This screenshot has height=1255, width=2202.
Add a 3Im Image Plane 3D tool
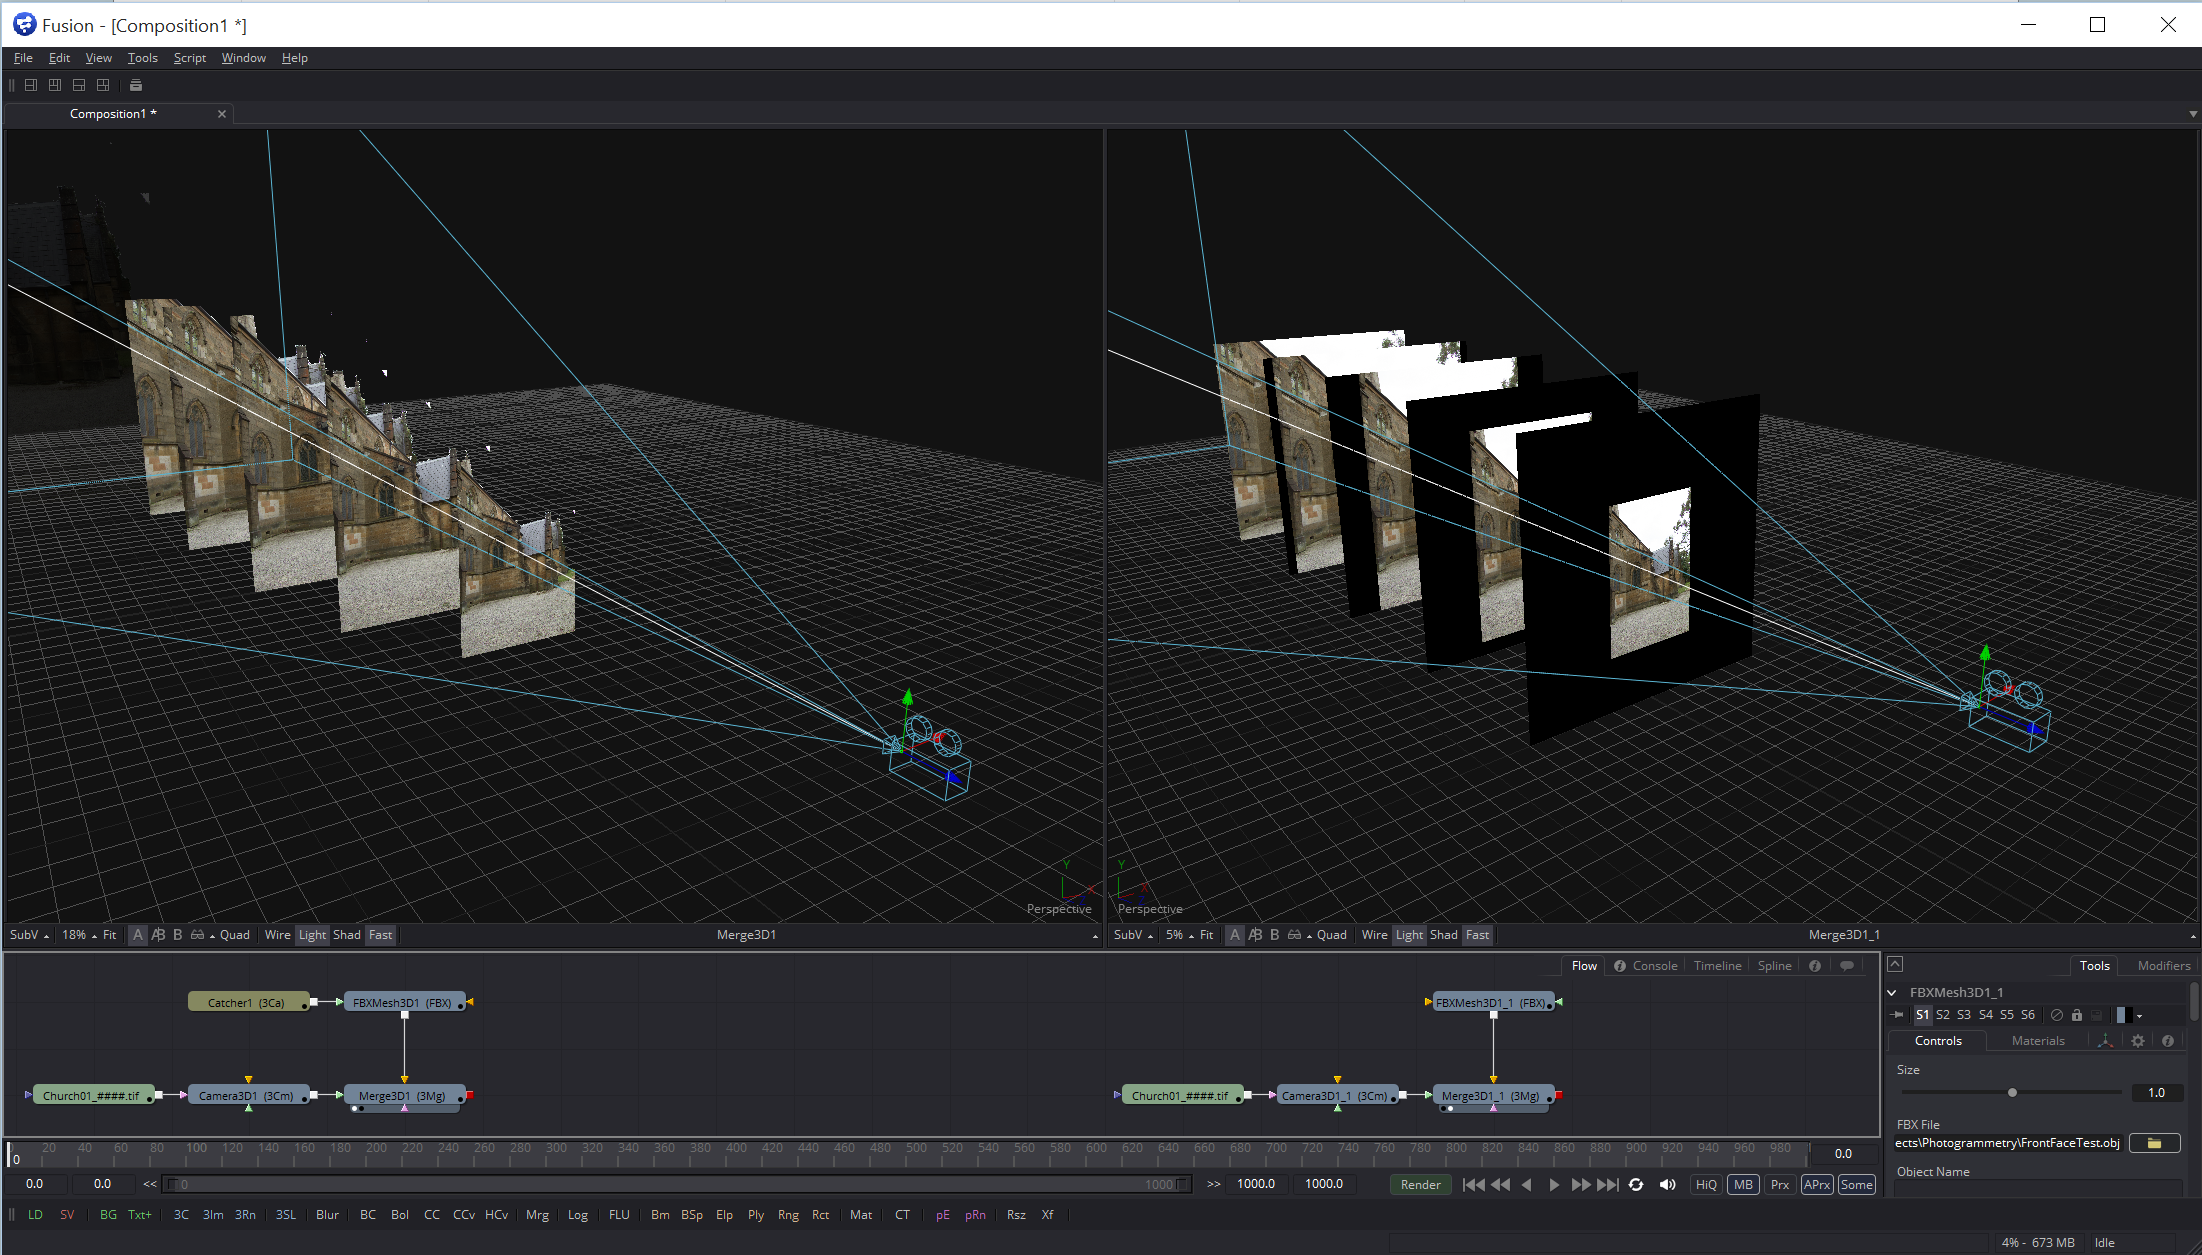coord(213,1215)
